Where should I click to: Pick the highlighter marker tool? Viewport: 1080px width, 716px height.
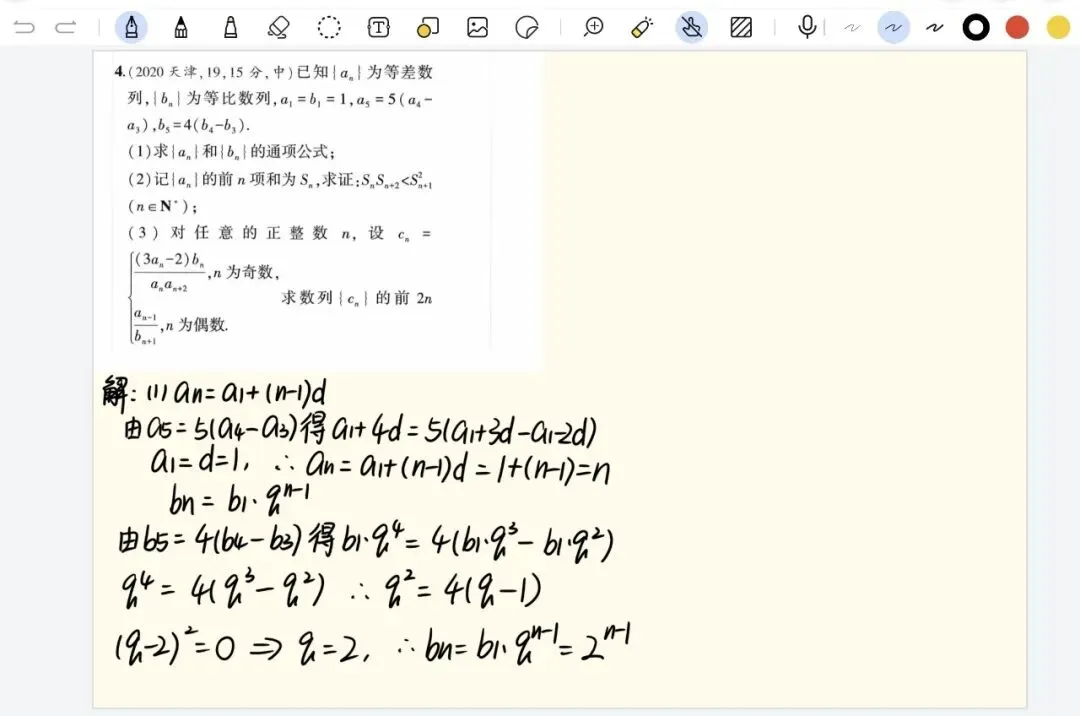point(229,27)
